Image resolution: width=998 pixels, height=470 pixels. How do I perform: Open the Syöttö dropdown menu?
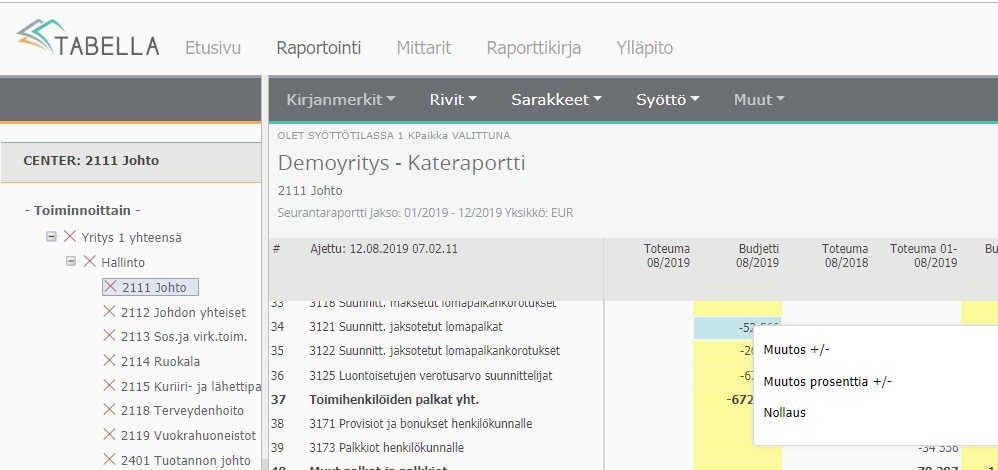(x=666, y=100)
